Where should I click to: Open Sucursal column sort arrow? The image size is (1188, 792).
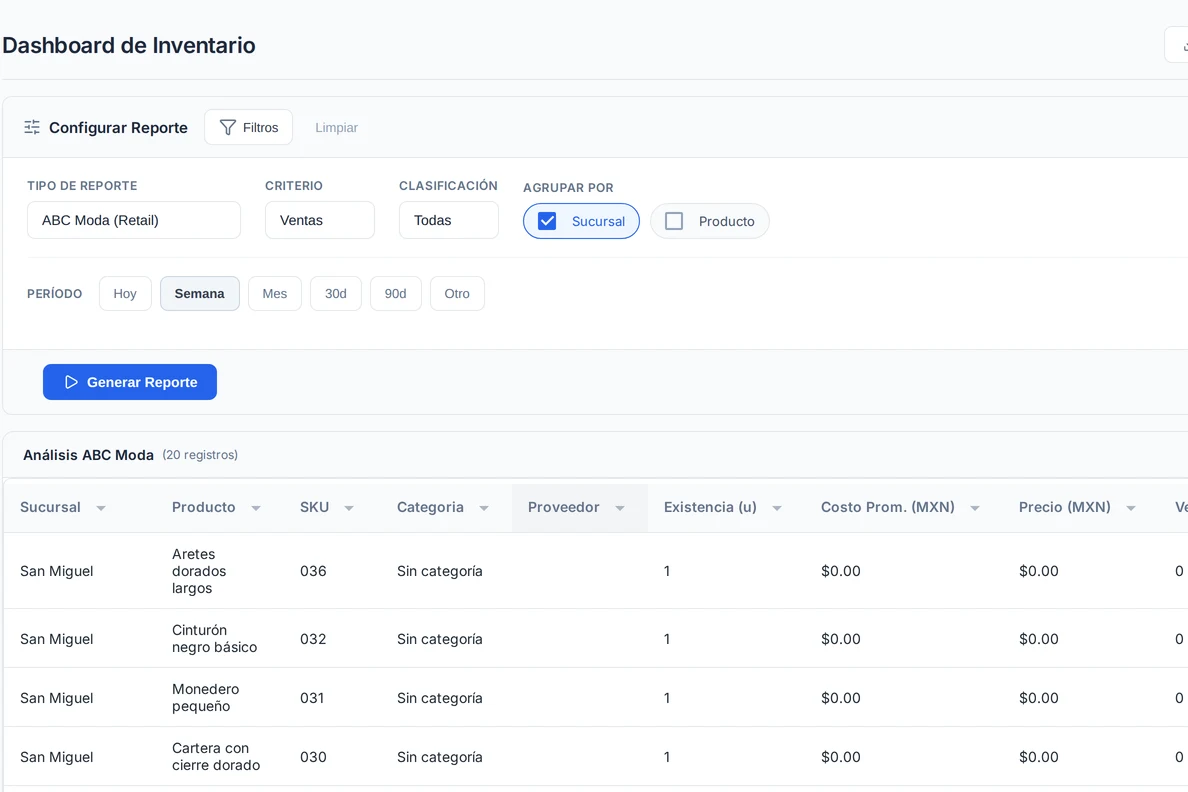[101, 508]
